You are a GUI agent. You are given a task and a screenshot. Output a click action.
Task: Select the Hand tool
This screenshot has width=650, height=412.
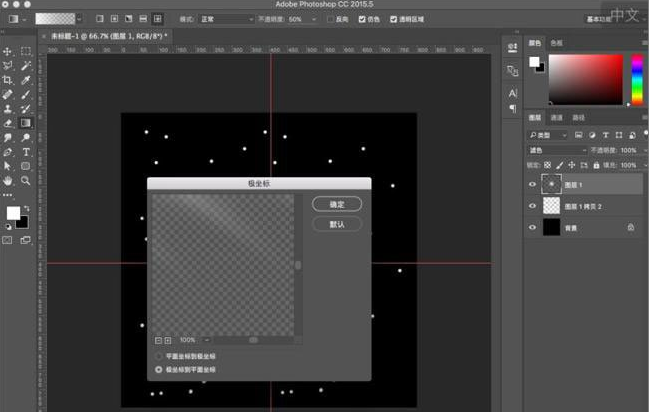point(7,181)
